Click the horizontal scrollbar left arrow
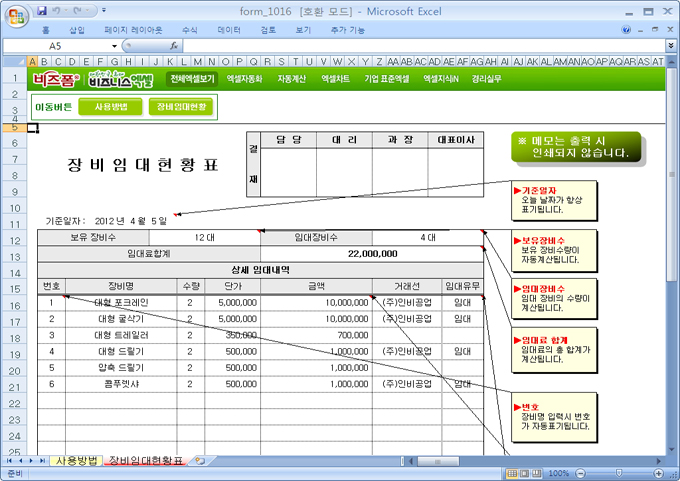Screen dimensions: 680x481 coord(411,461)
